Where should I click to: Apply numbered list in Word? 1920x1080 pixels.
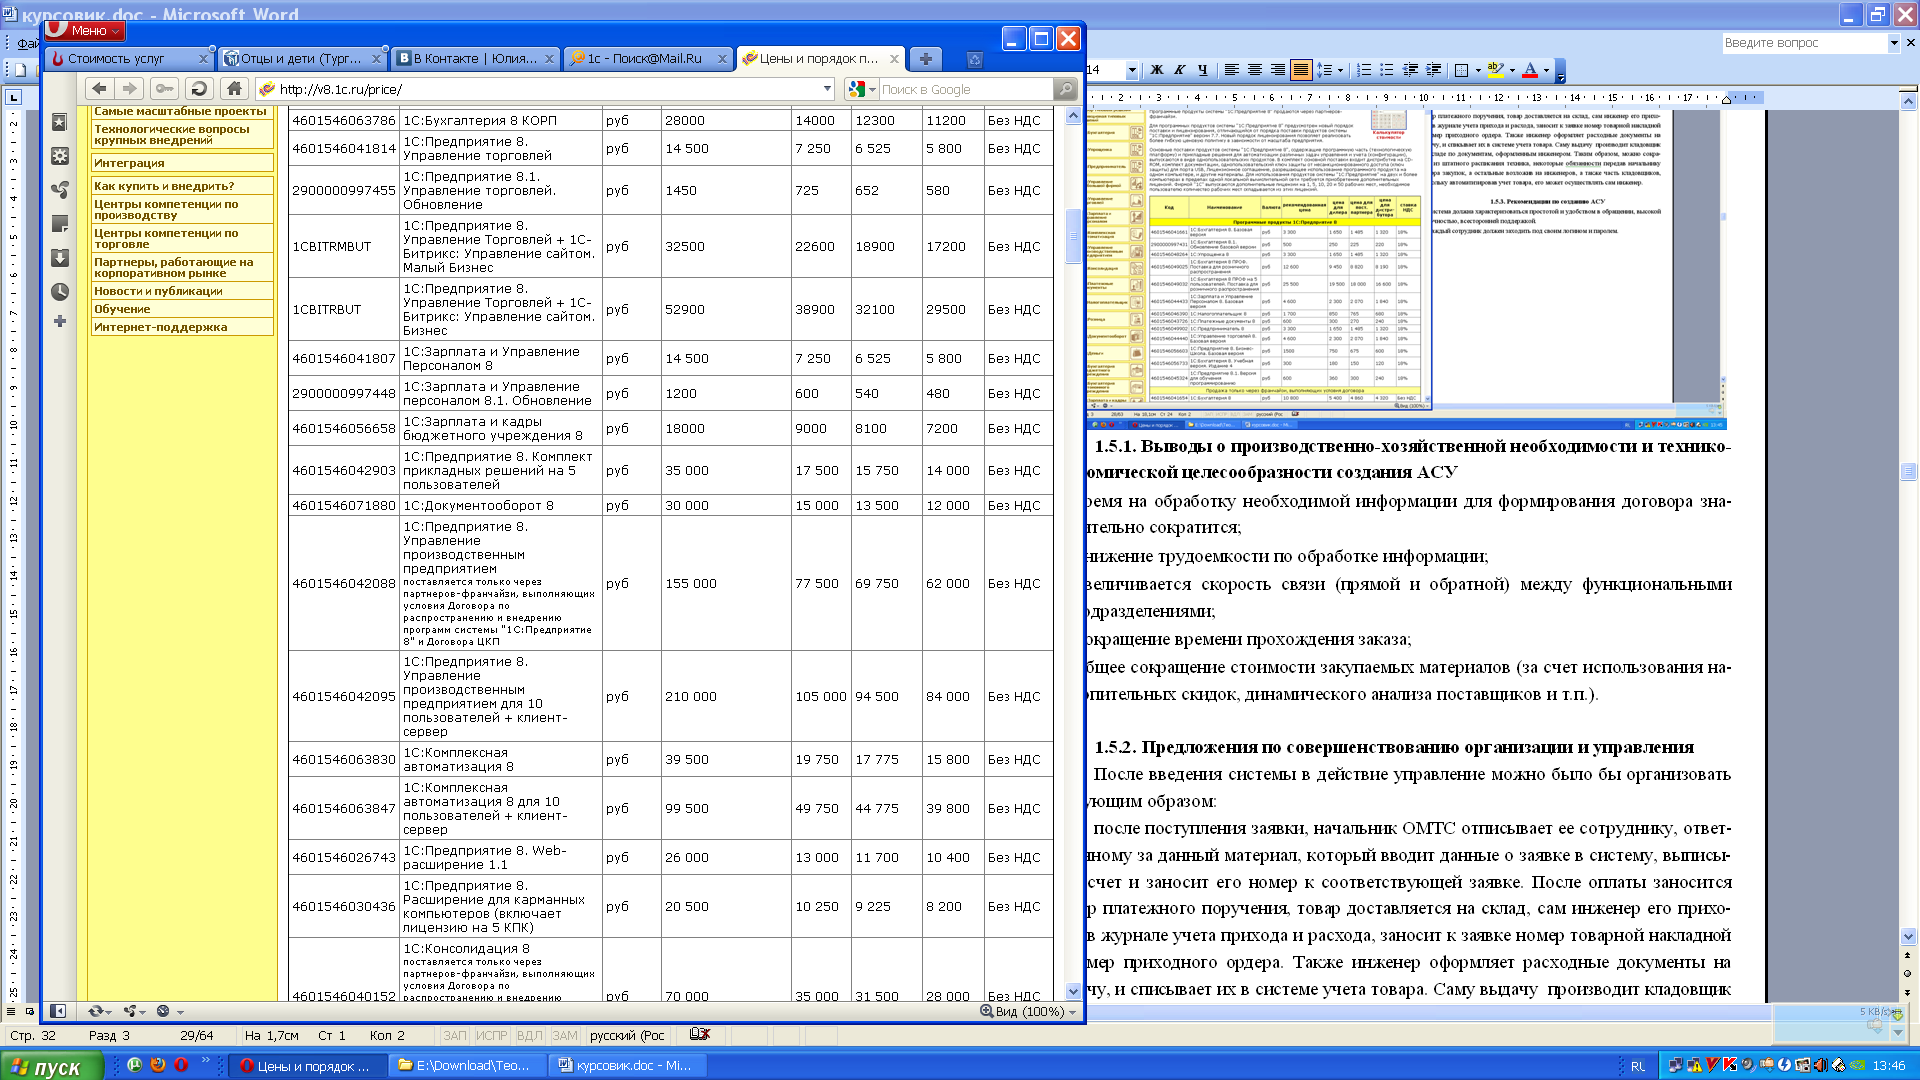[x=1363, y=70]
